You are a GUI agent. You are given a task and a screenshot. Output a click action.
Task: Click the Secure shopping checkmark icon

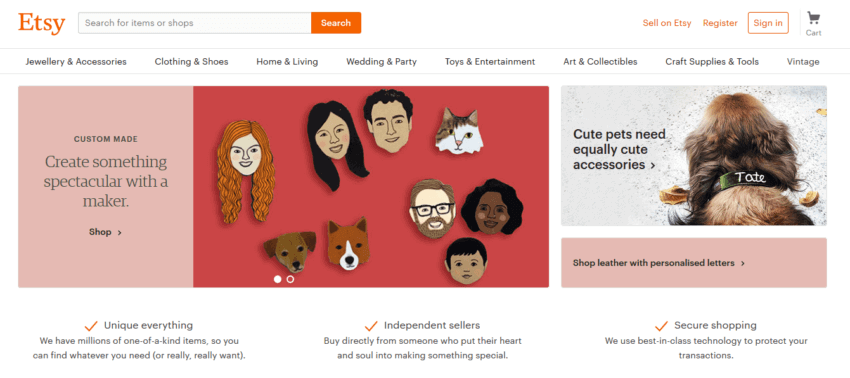[661, 326]
